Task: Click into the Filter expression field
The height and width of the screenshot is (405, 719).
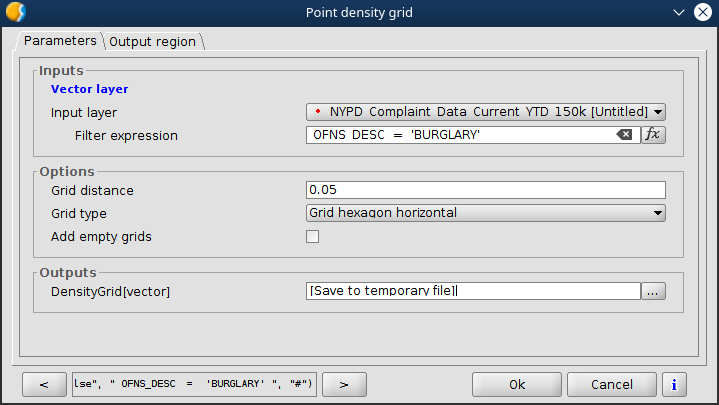Action: point(460,135)
